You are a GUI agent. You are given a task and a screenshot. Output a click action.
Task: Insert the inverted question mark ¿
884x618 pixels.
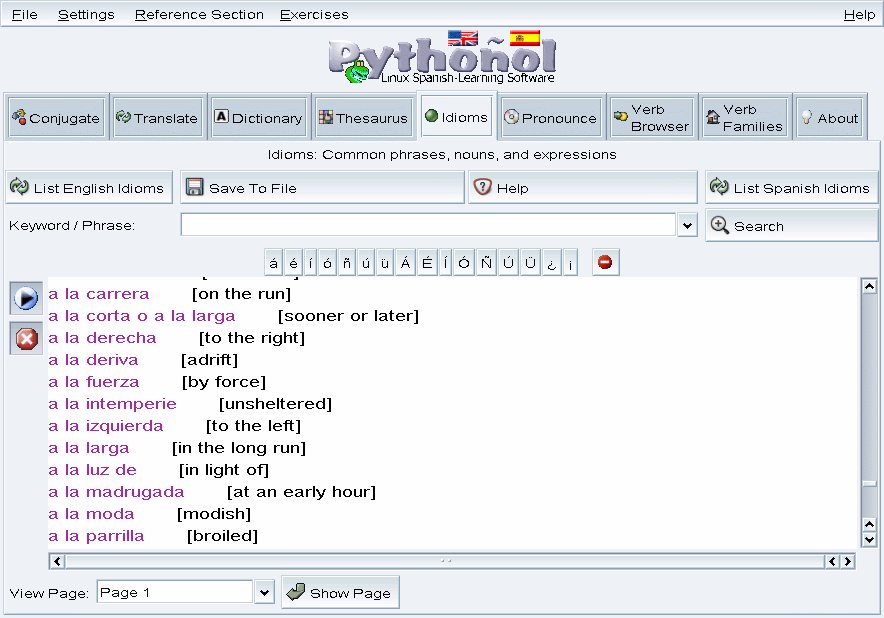(552, 264)
